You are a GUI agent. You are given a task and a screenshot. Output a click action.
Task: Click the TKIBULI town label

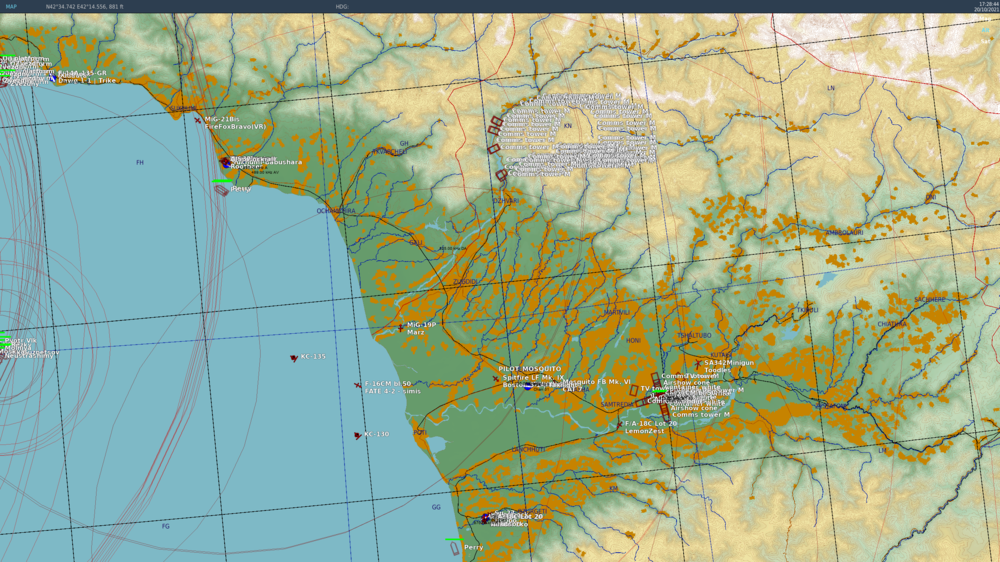[807, 311]
